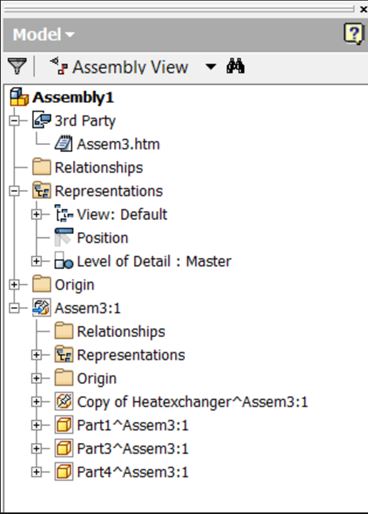This screenshot has width=368, height=514.
Task: Click the 3rd Party node icon
Action: [42, 120]
